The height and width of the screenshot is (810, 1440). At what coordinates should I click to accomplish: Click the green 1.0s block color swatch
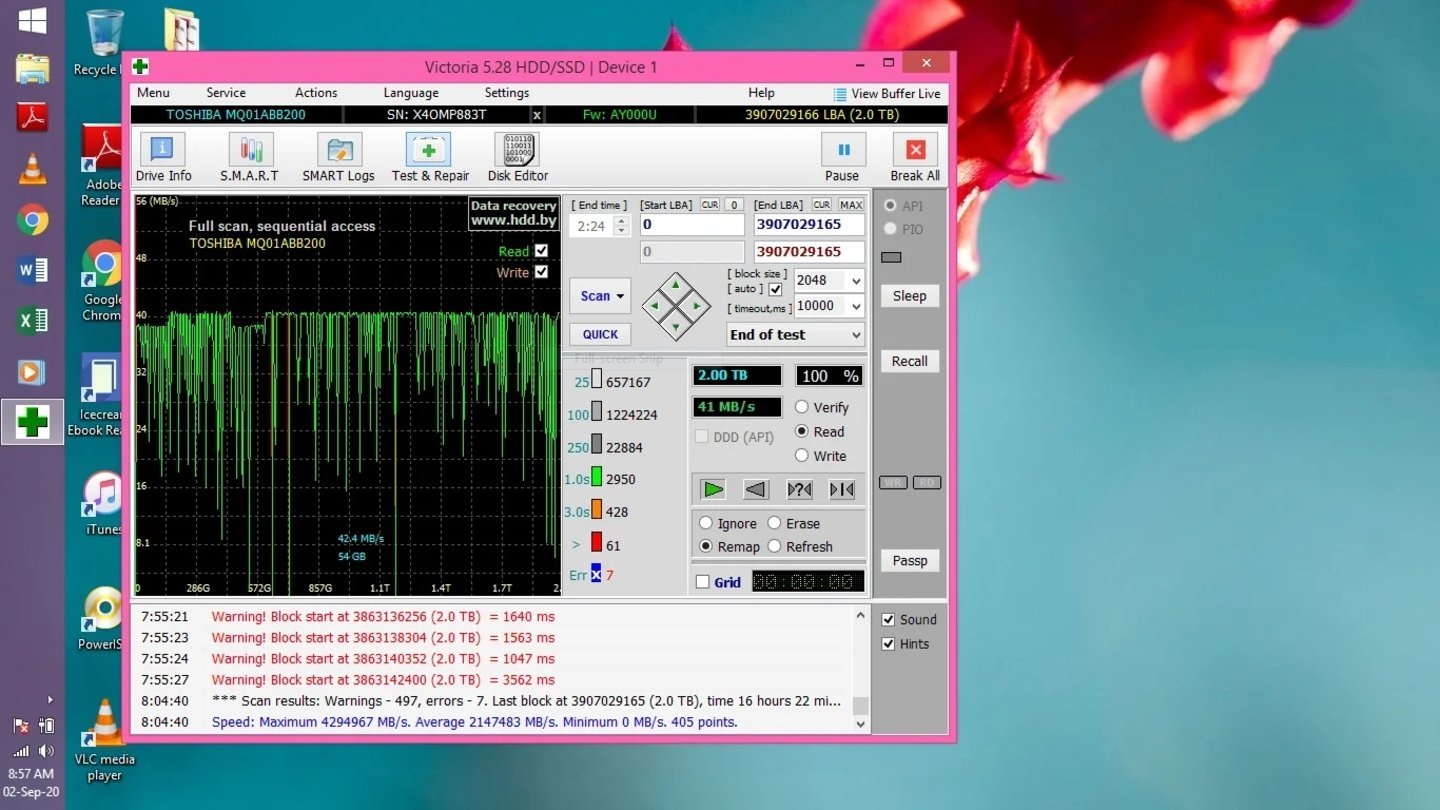point(596,476)
